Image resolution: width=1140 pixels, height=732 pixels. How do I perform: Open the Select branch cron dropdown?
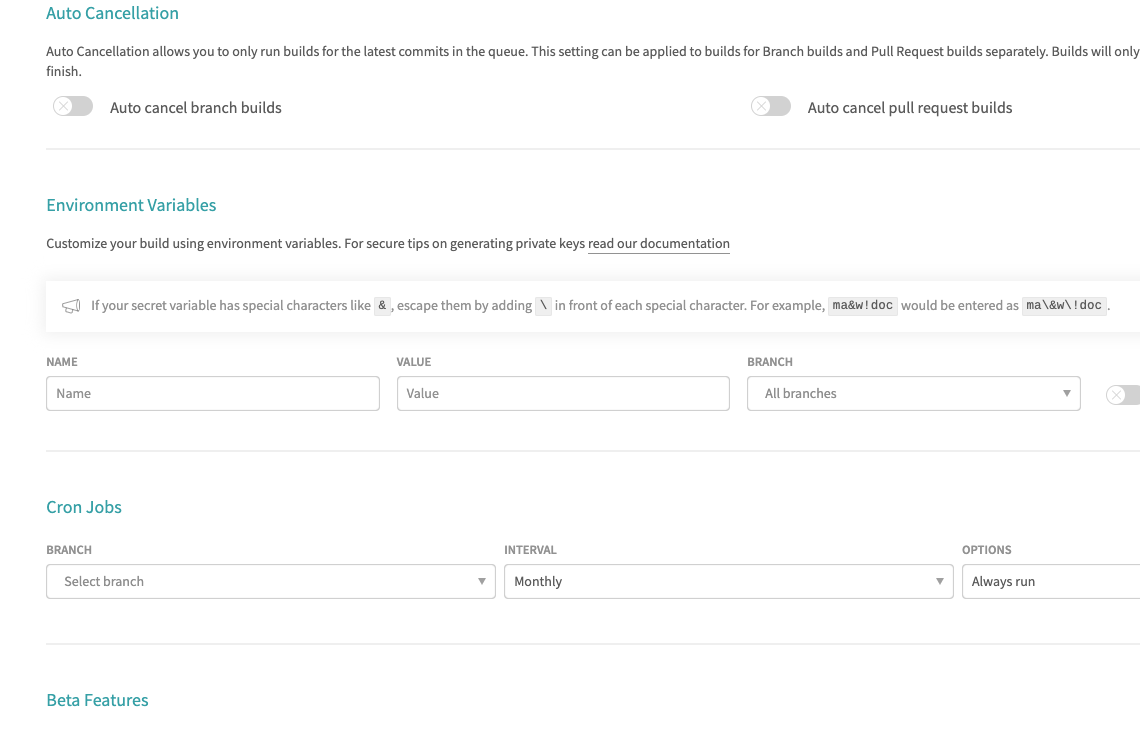point(270,582)
